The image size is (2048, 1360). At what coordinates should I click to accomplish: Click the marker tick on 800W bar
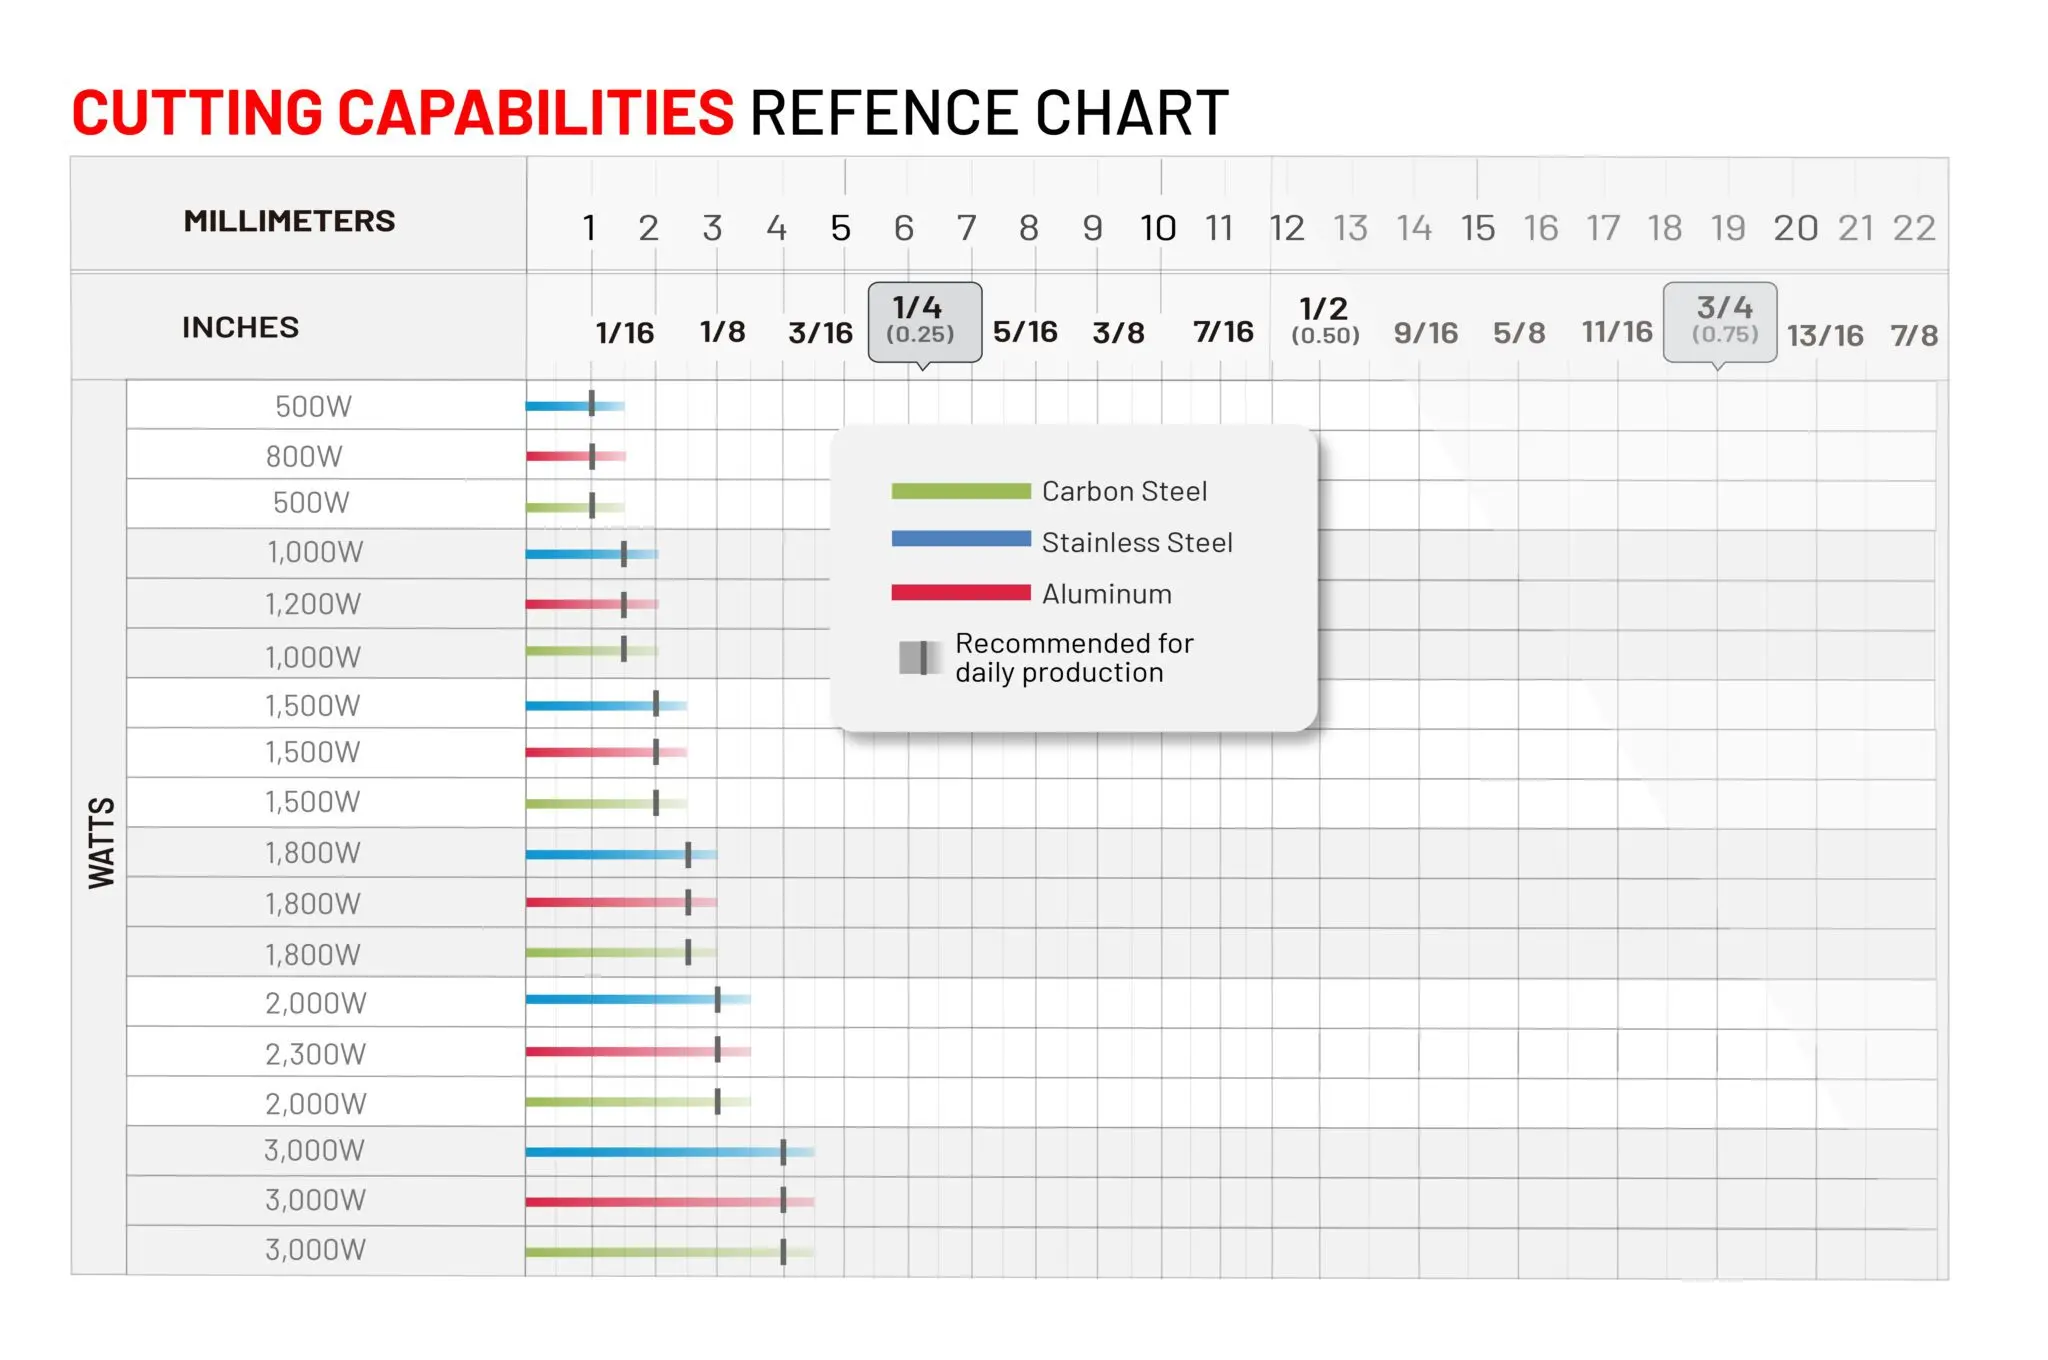(x=592, y=457)
